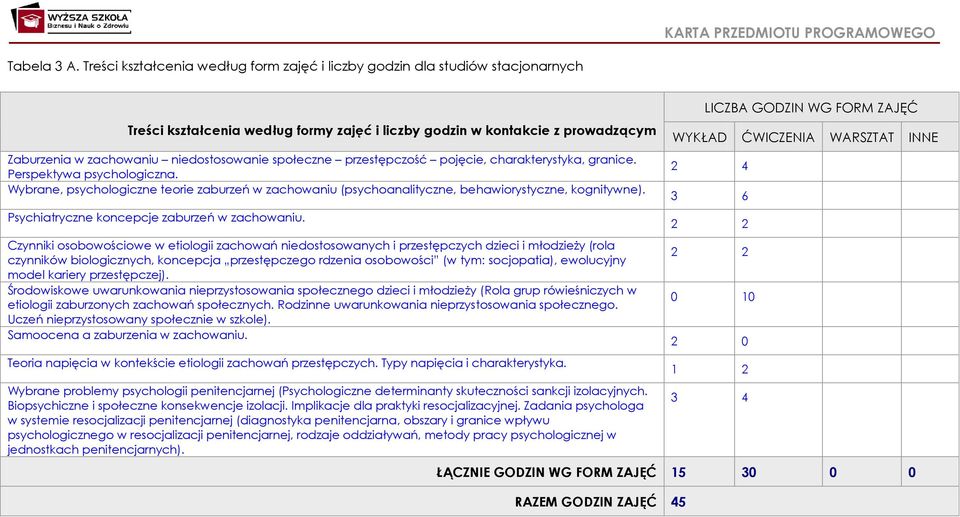Select lecture hours '2' in 'Psychiatryczne koncepcje' row
The image size is (960, 517).
pyautogui.click(x=674, y=224)
